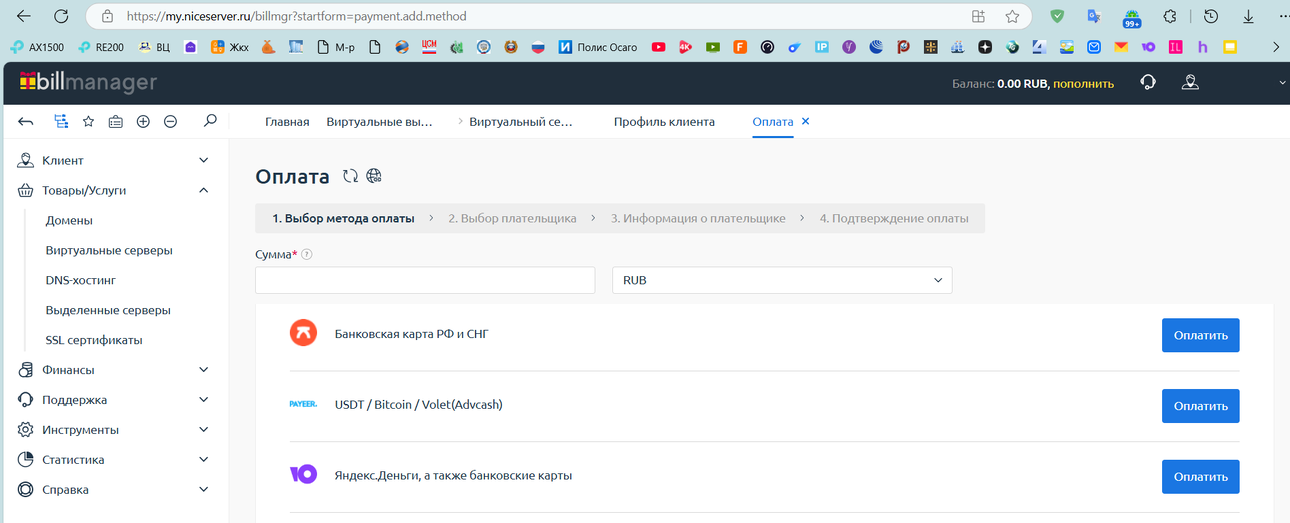
Task: Click the briefcase icon in sidebar toolbar
Action: click(x=116, y=121)
